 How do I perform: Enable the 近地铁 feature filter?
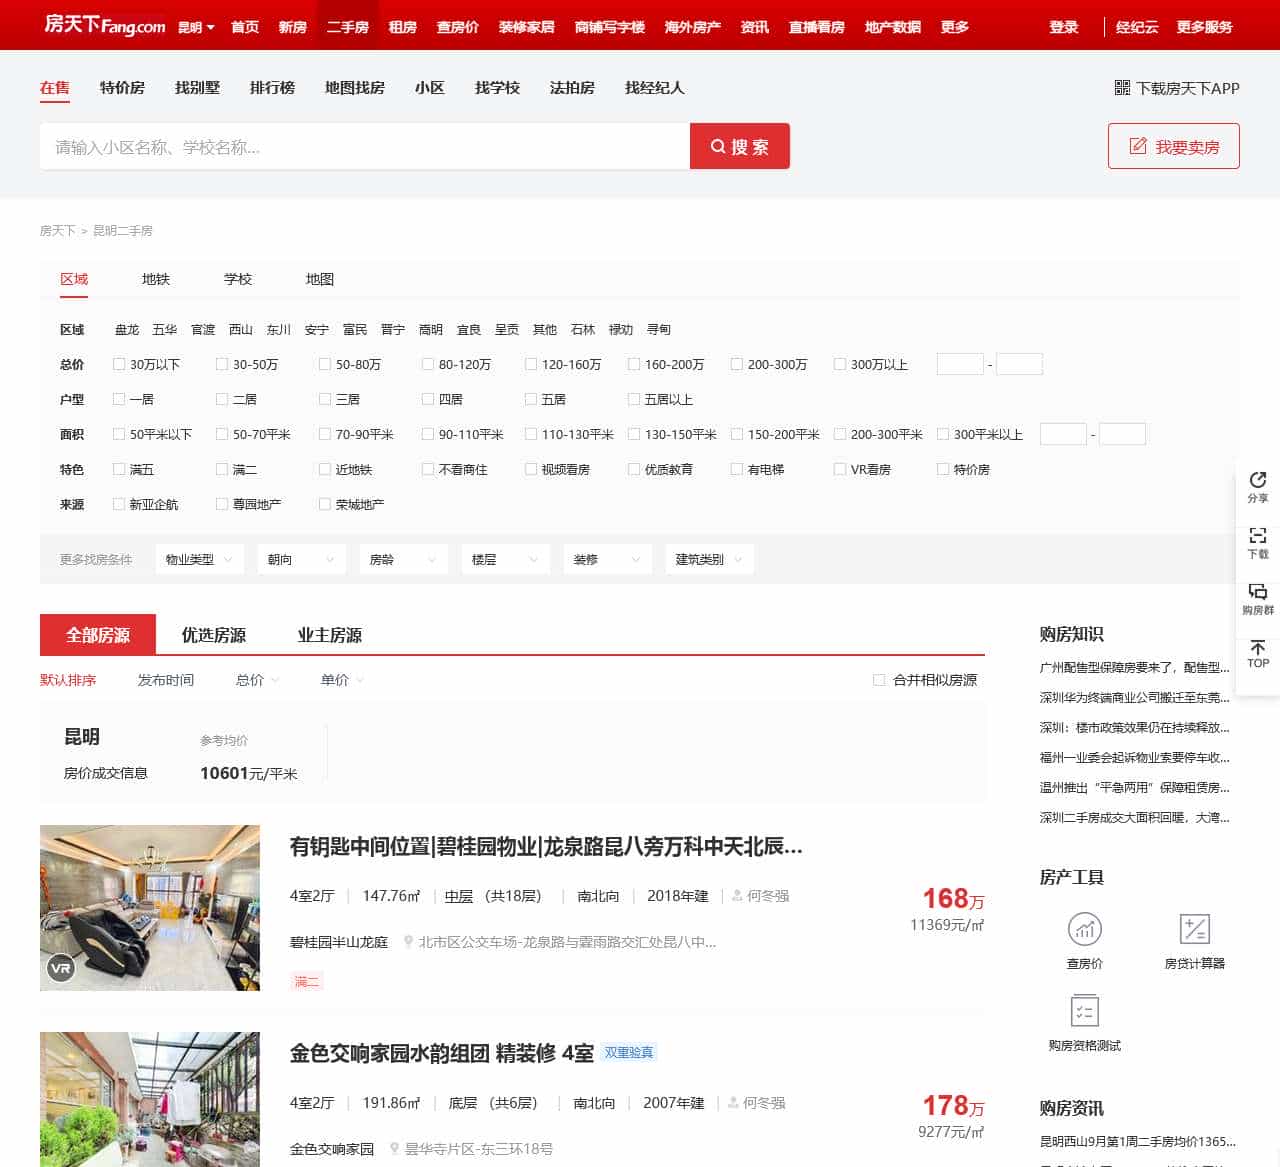click(325, 468)
